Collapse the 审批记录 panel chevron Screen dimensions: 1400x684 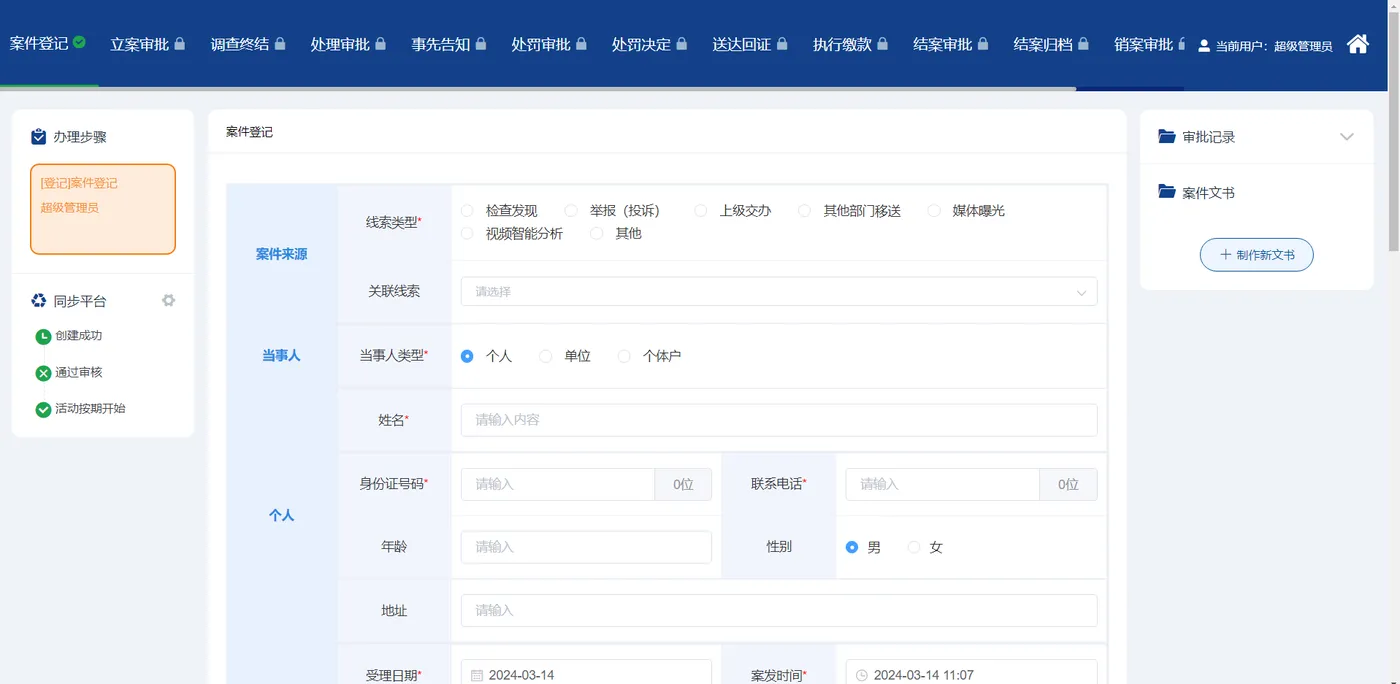tap(1347, 135)
